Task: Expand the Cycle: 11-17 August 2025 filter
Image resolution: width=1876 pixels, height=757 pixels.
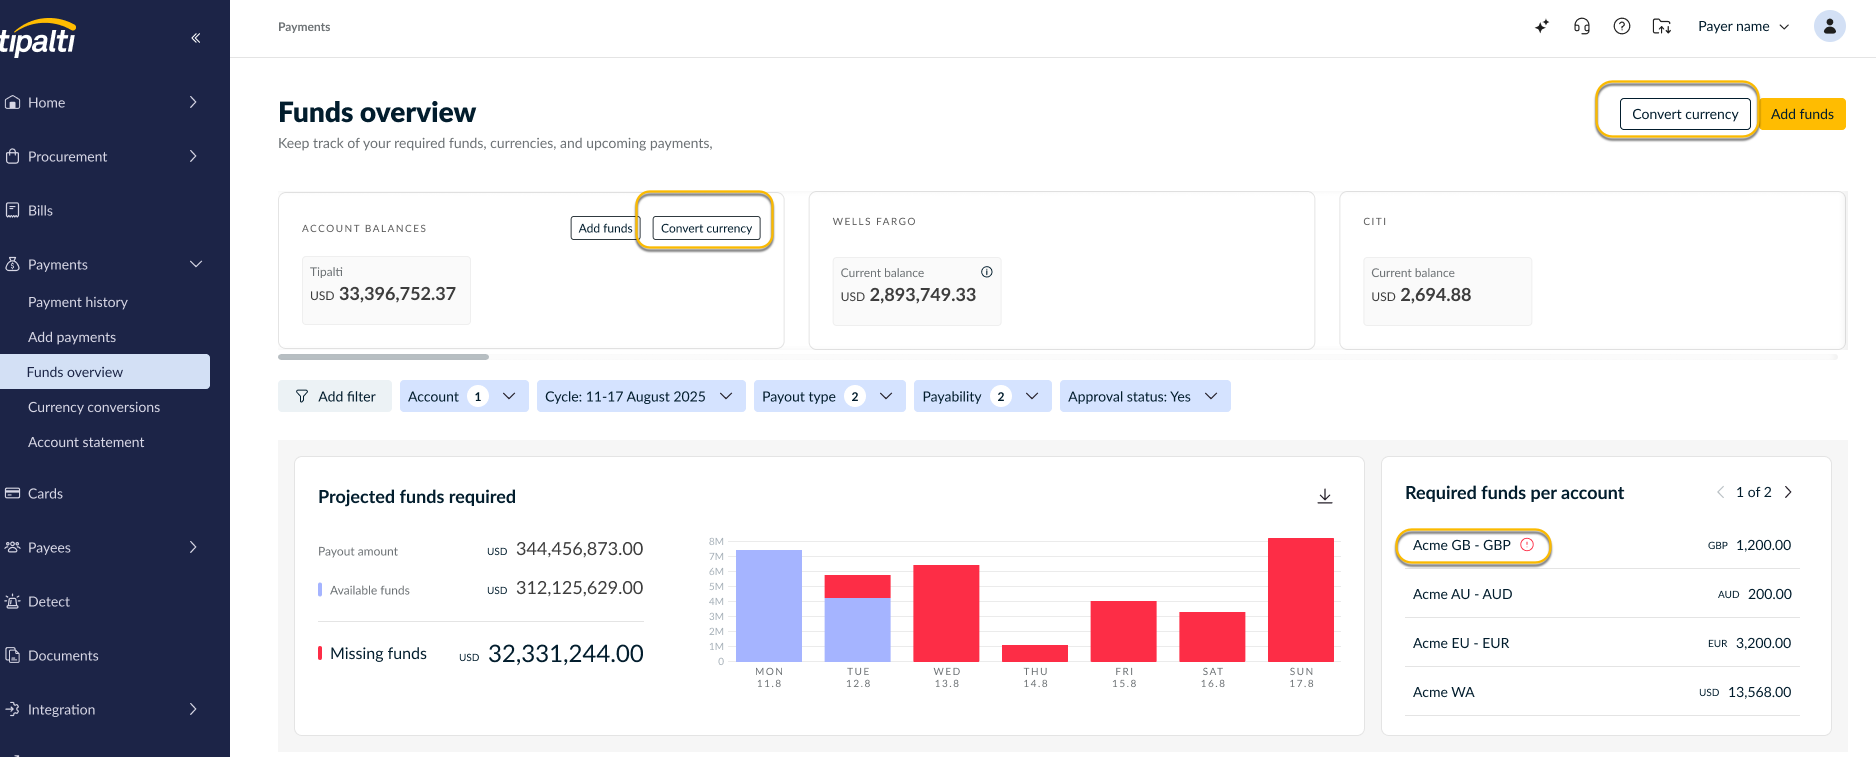Action: coord(641,396)
